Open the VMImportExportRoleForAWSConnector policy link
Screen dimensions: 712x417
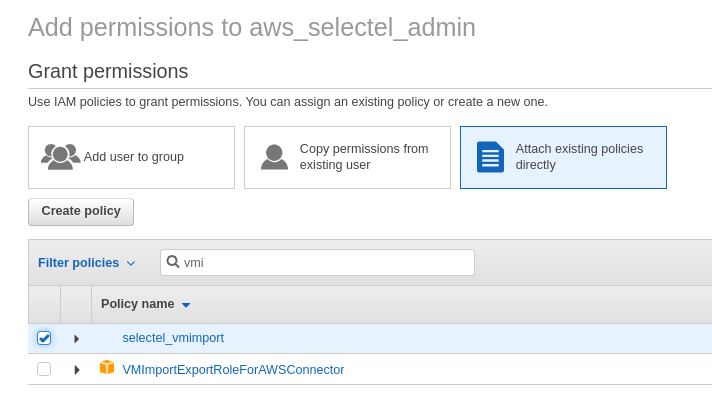233,370
